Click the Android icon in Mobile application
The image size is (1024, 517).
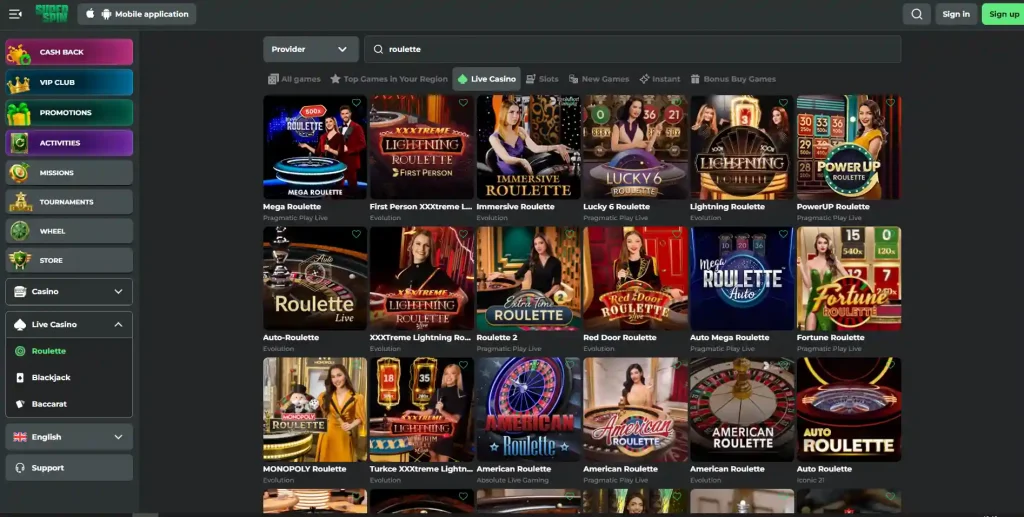(106, 14)
